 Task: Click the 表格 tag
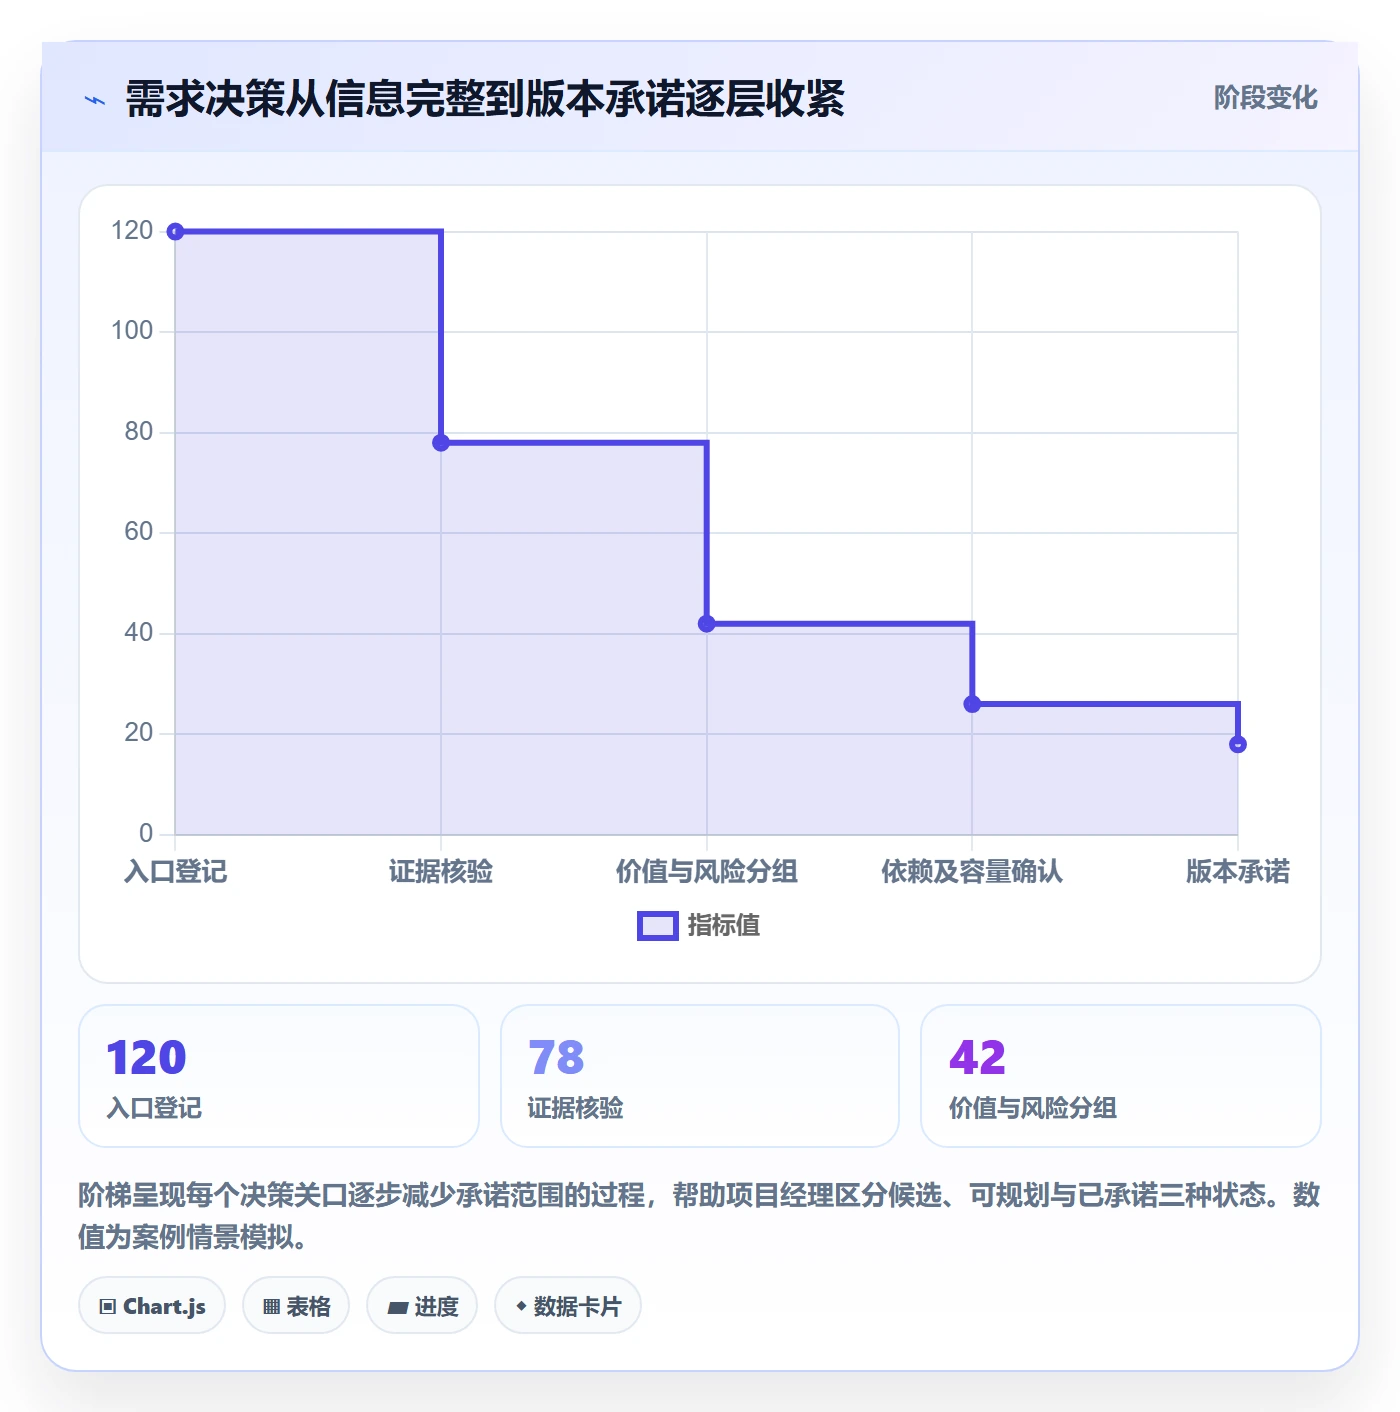296,1306
